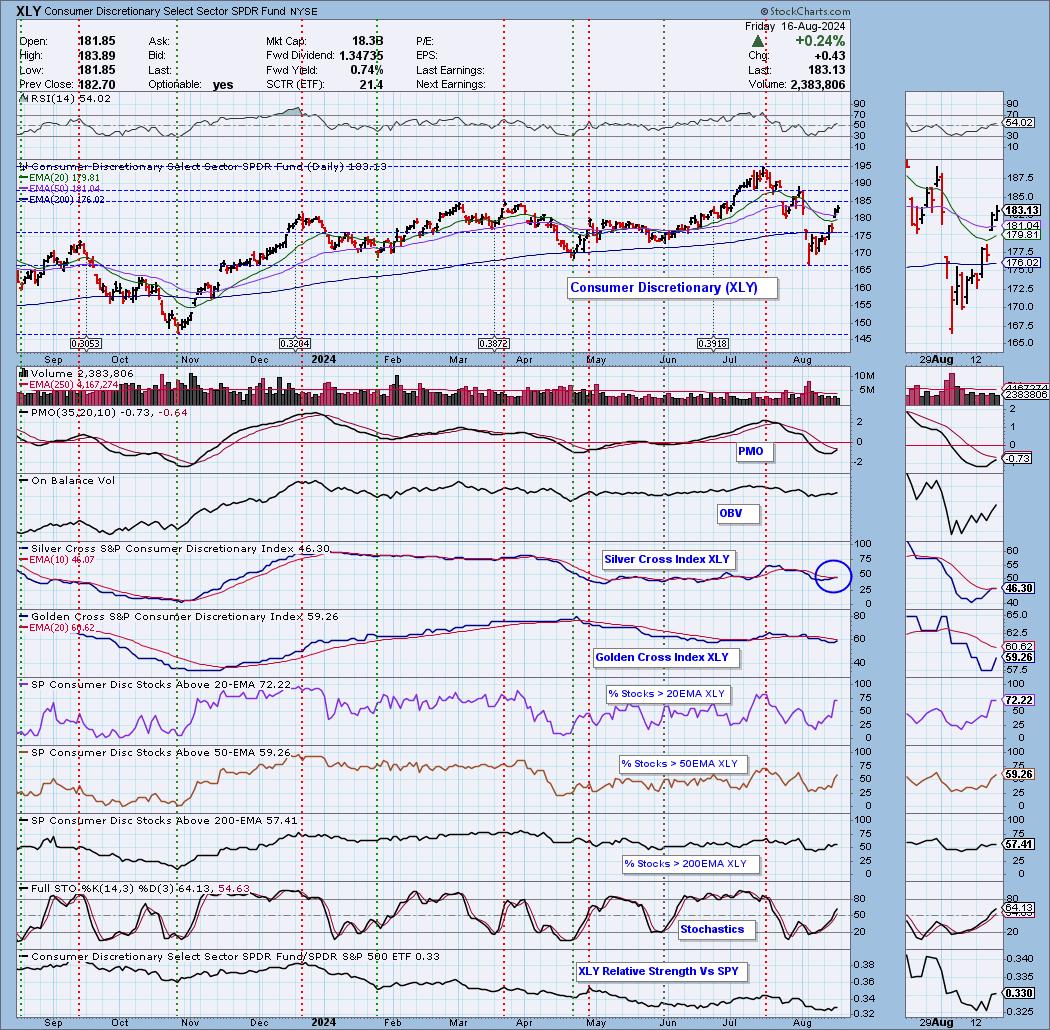Click the Fwd Dividend value 1.34735
Screen dimensions: 1050x1030
point(361,56)
